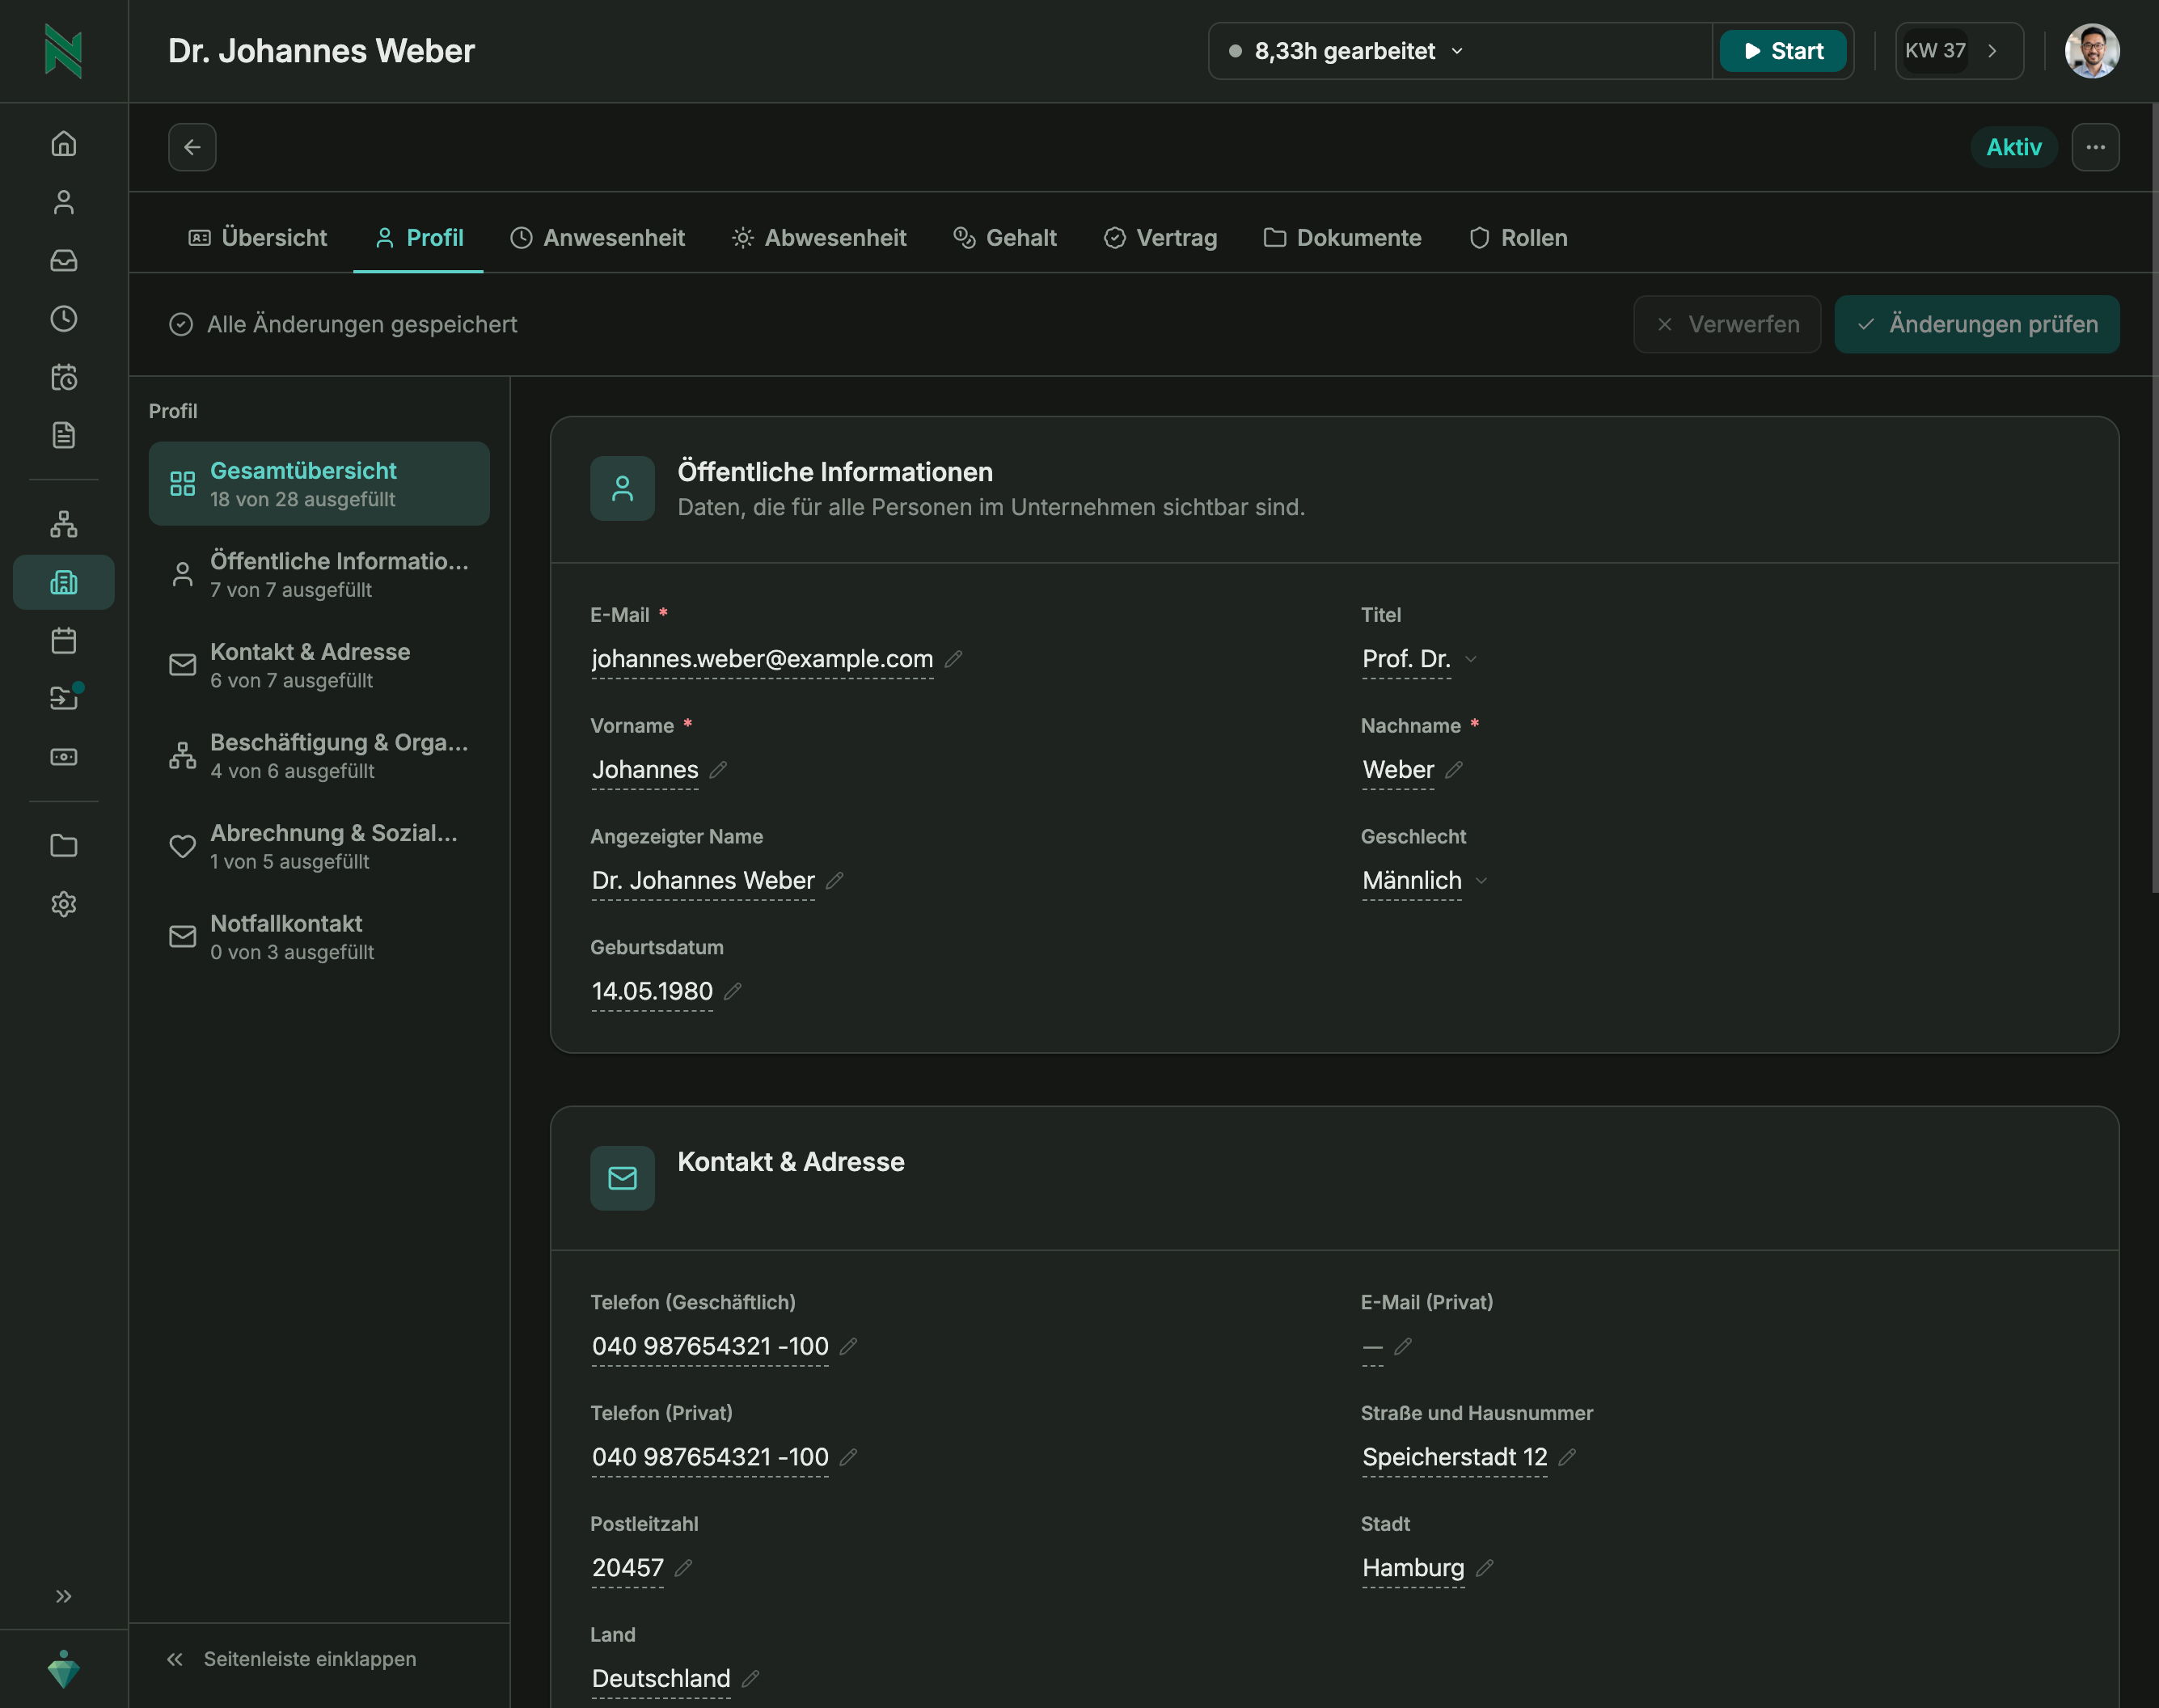Advance KW 37 with the chevron
2159x1708 pixels.
tap(1991, 51)
